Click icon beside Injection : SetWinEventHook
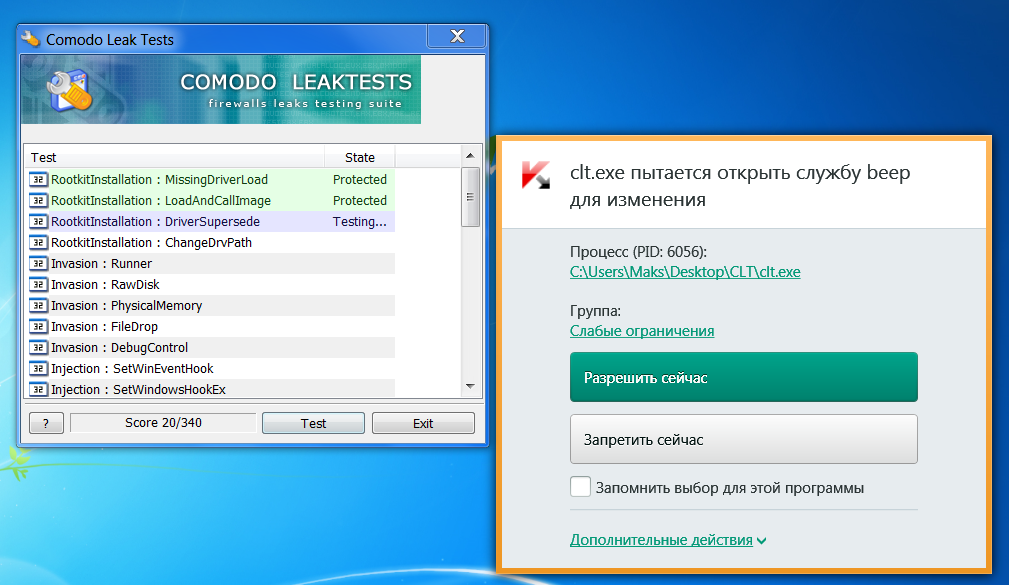Image resolution: width=1009 pixels, height=585 pixels. coord(38,369)
